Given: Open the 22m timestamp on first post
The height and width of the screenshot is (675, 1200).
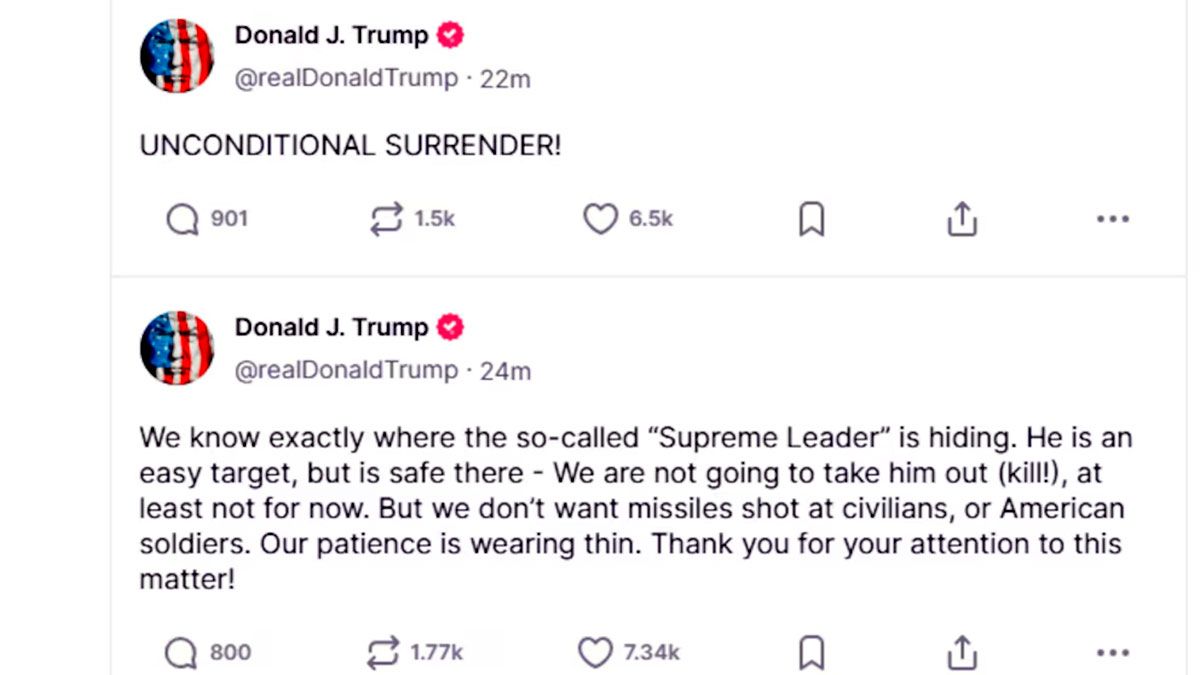Looking at the screenshot, I should coord(505,79).
